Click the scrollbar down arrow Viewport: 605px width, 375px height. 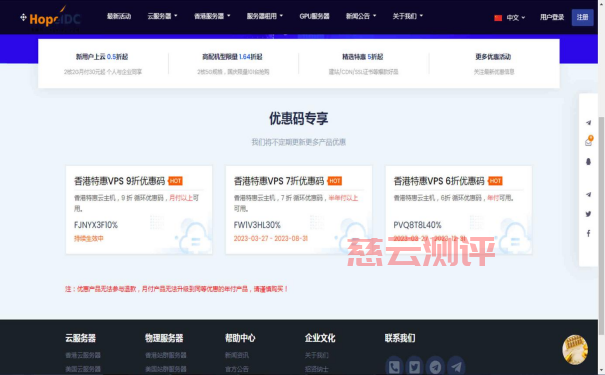(x=601, y=372)
